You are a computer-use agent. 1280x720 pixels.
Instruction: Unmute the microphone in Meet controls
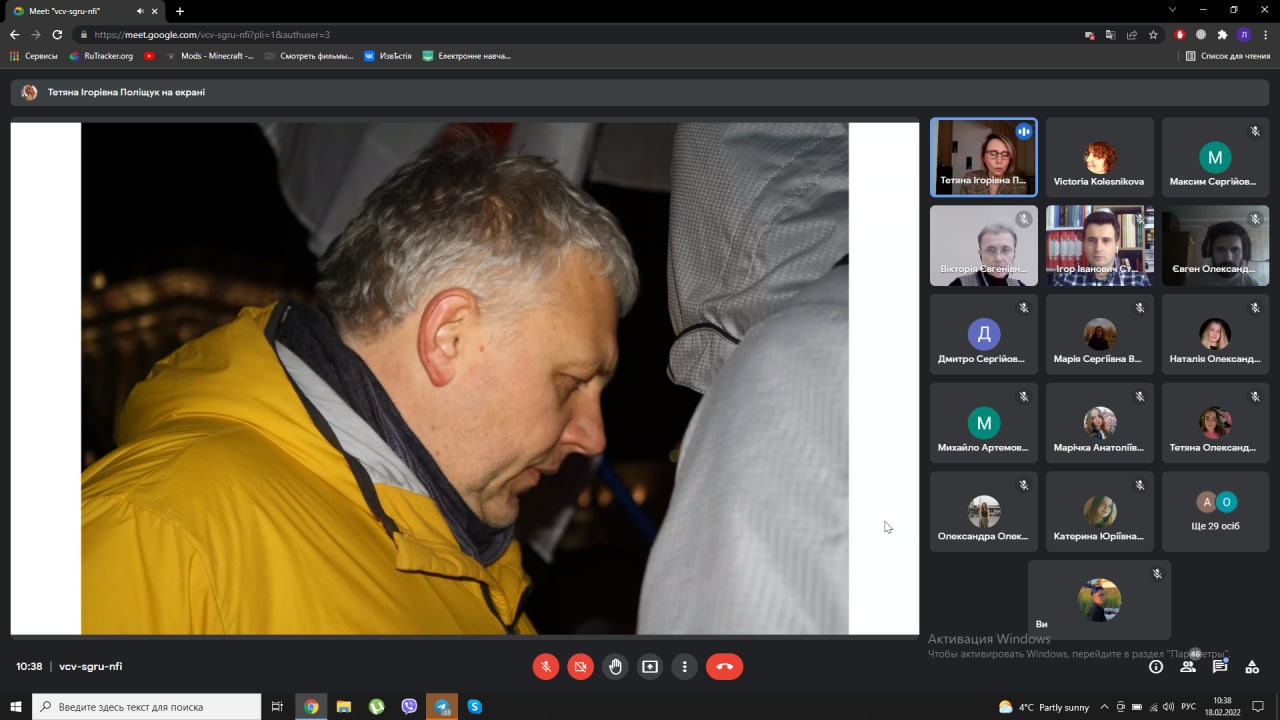[x=546, y=667]
